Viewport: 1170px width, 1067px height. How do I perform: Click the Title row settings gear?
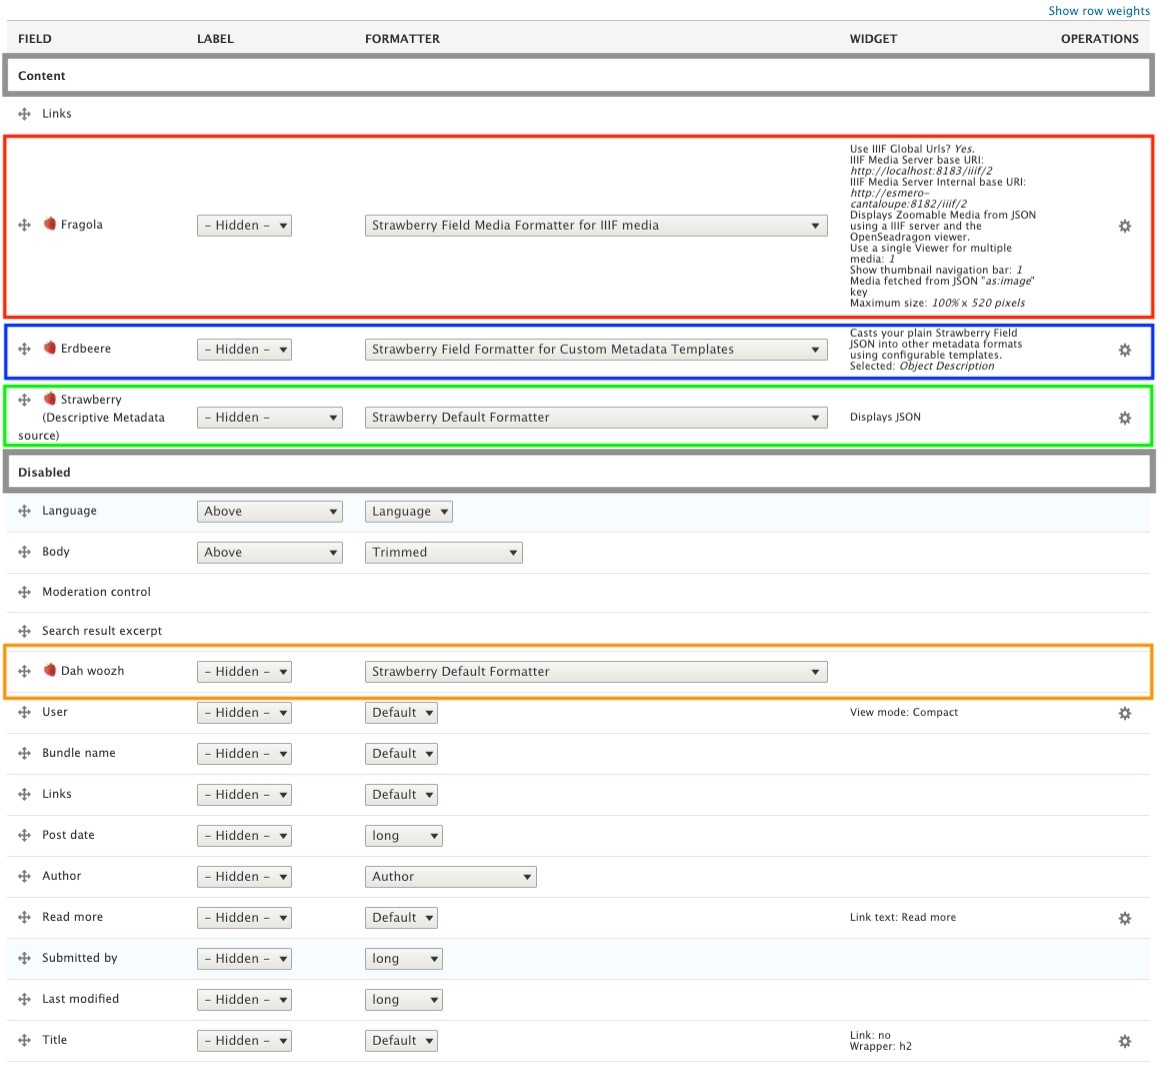click(1124, 1041)
